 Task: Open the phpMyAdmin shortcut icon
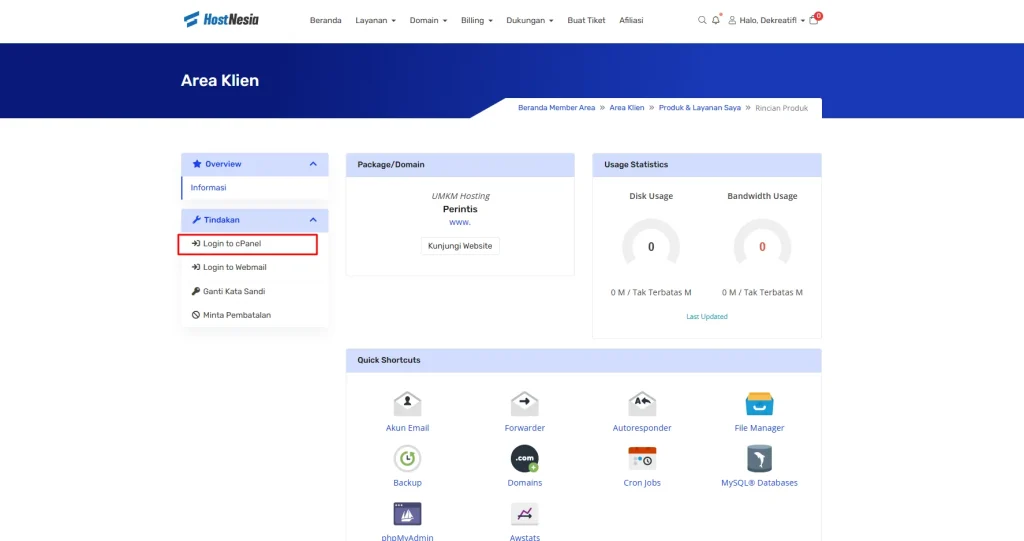coord(407,514)
